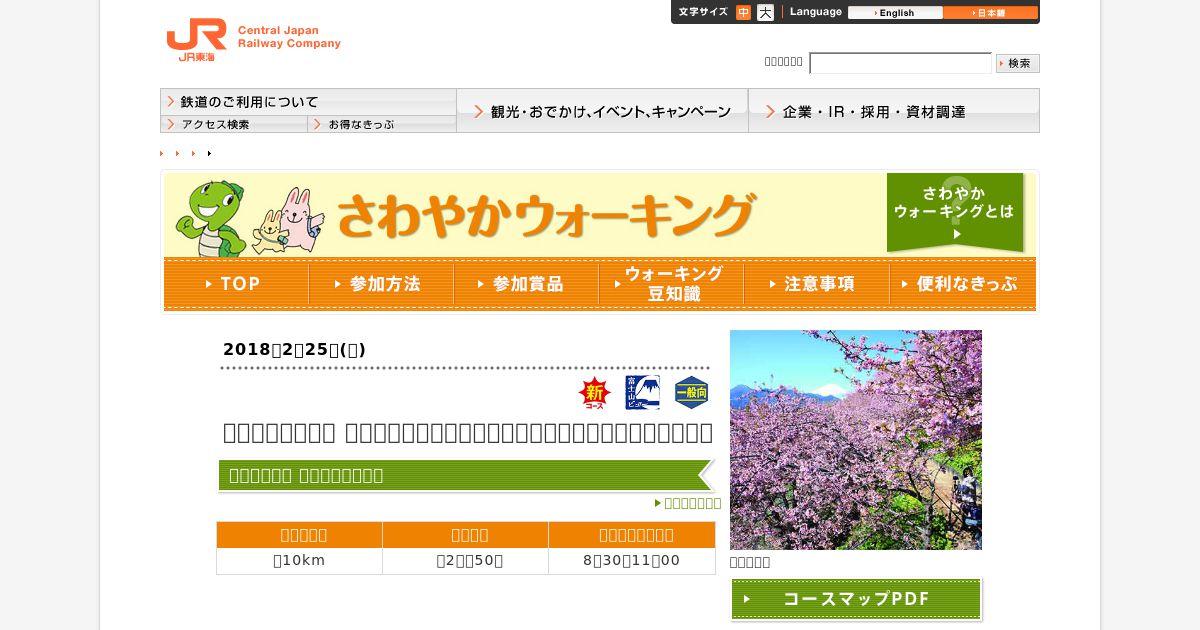
Task: Open アクセス検索 submenu item
Action: 234,124
